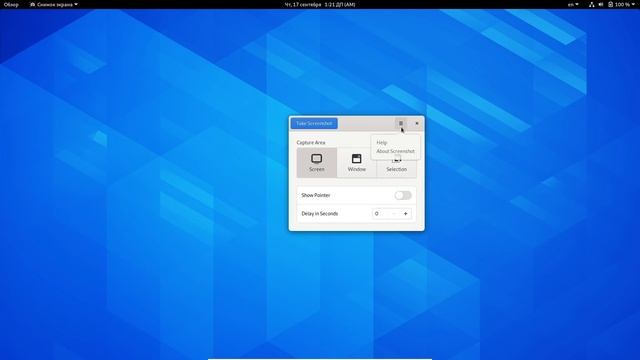Toggle the hamburger menu button
Screen dimensions: 640x360
401,123
